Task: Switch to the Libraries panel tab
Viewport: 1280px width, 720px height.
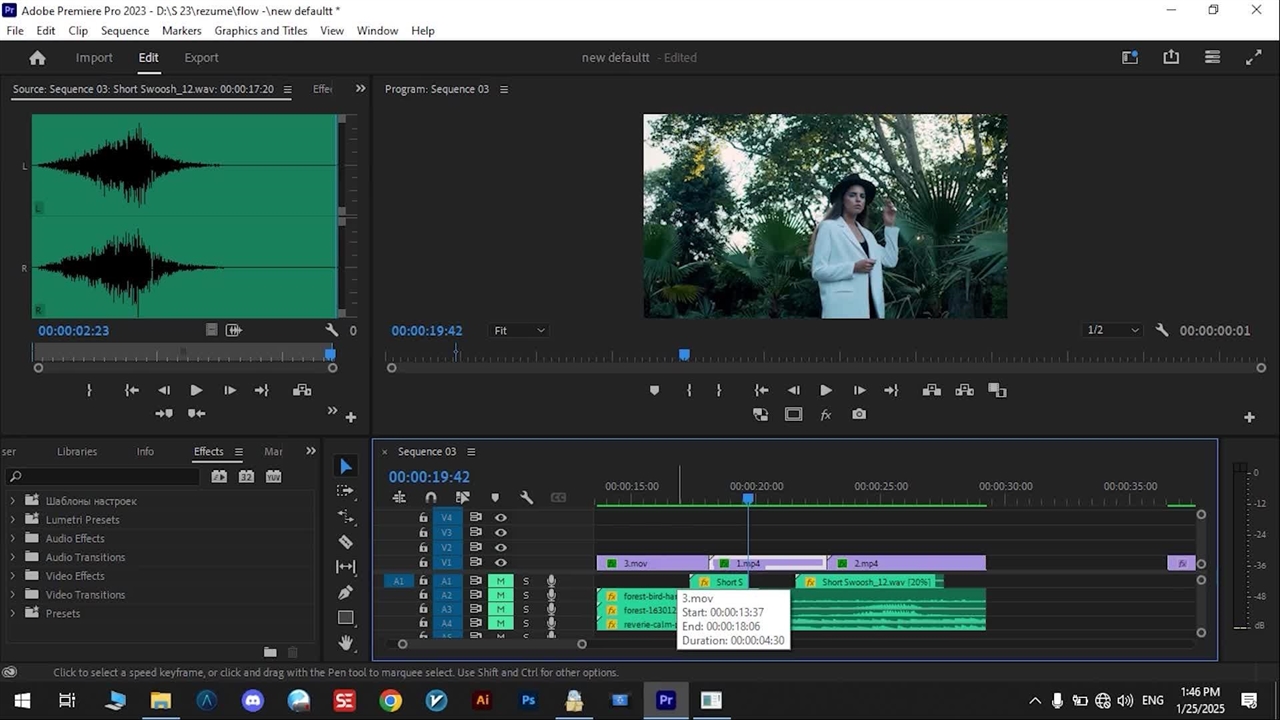Action: 77,452
